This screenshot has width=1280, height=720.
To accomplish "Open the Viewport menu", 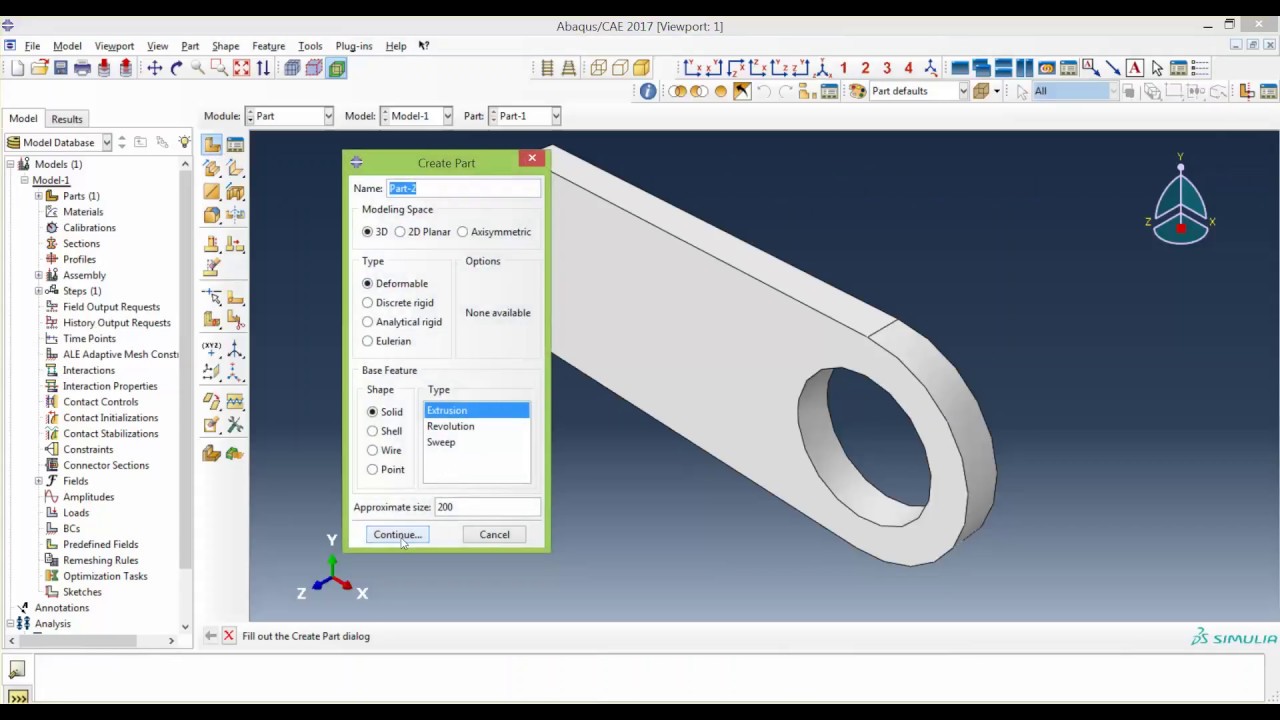I will point(114,46).
